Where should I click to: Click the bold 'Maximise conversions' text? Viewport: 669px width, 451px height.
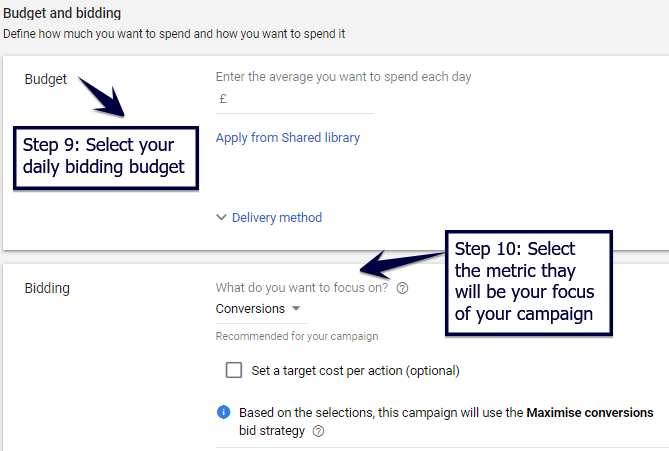590,412
